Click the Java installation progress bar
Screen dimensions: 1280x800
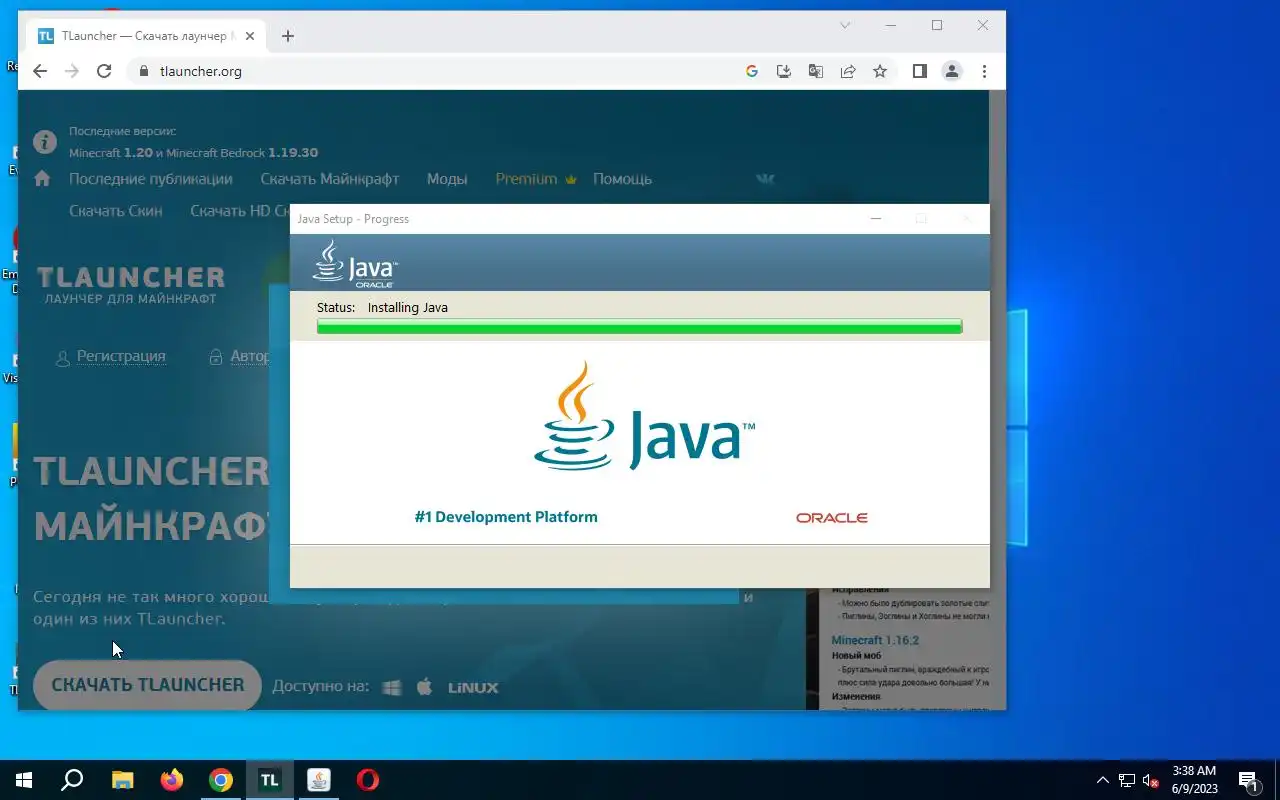[x=639, y=326]
